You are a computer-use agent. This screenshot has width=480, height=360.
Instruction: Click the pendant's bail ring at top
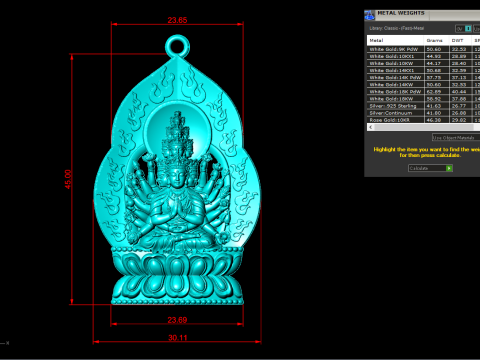tap(177, 46)
